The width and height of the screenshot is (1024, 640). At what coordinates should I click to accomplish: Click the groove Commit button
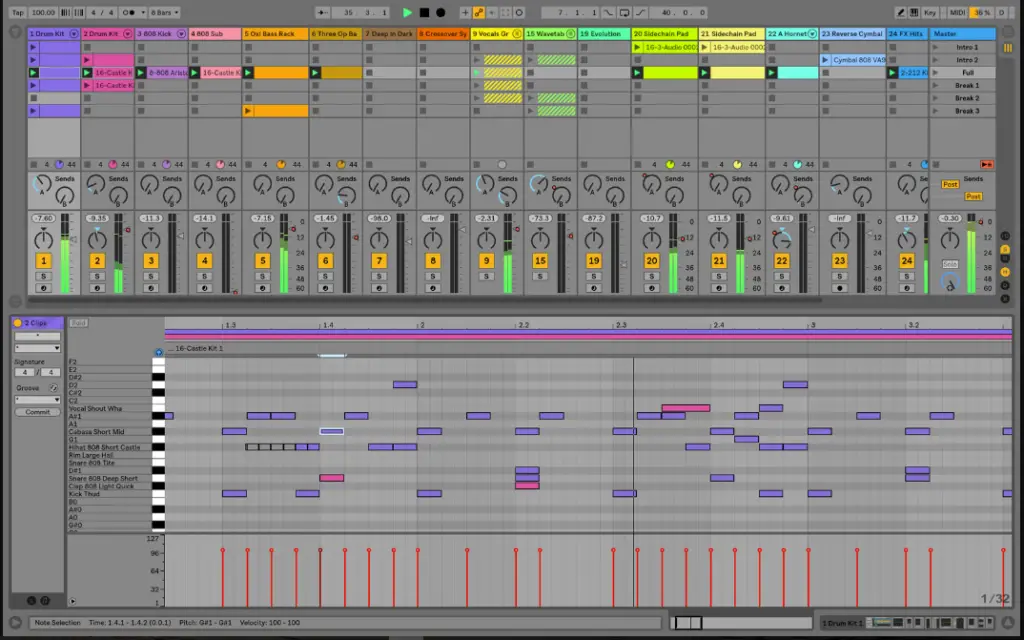tap(37, 412)
